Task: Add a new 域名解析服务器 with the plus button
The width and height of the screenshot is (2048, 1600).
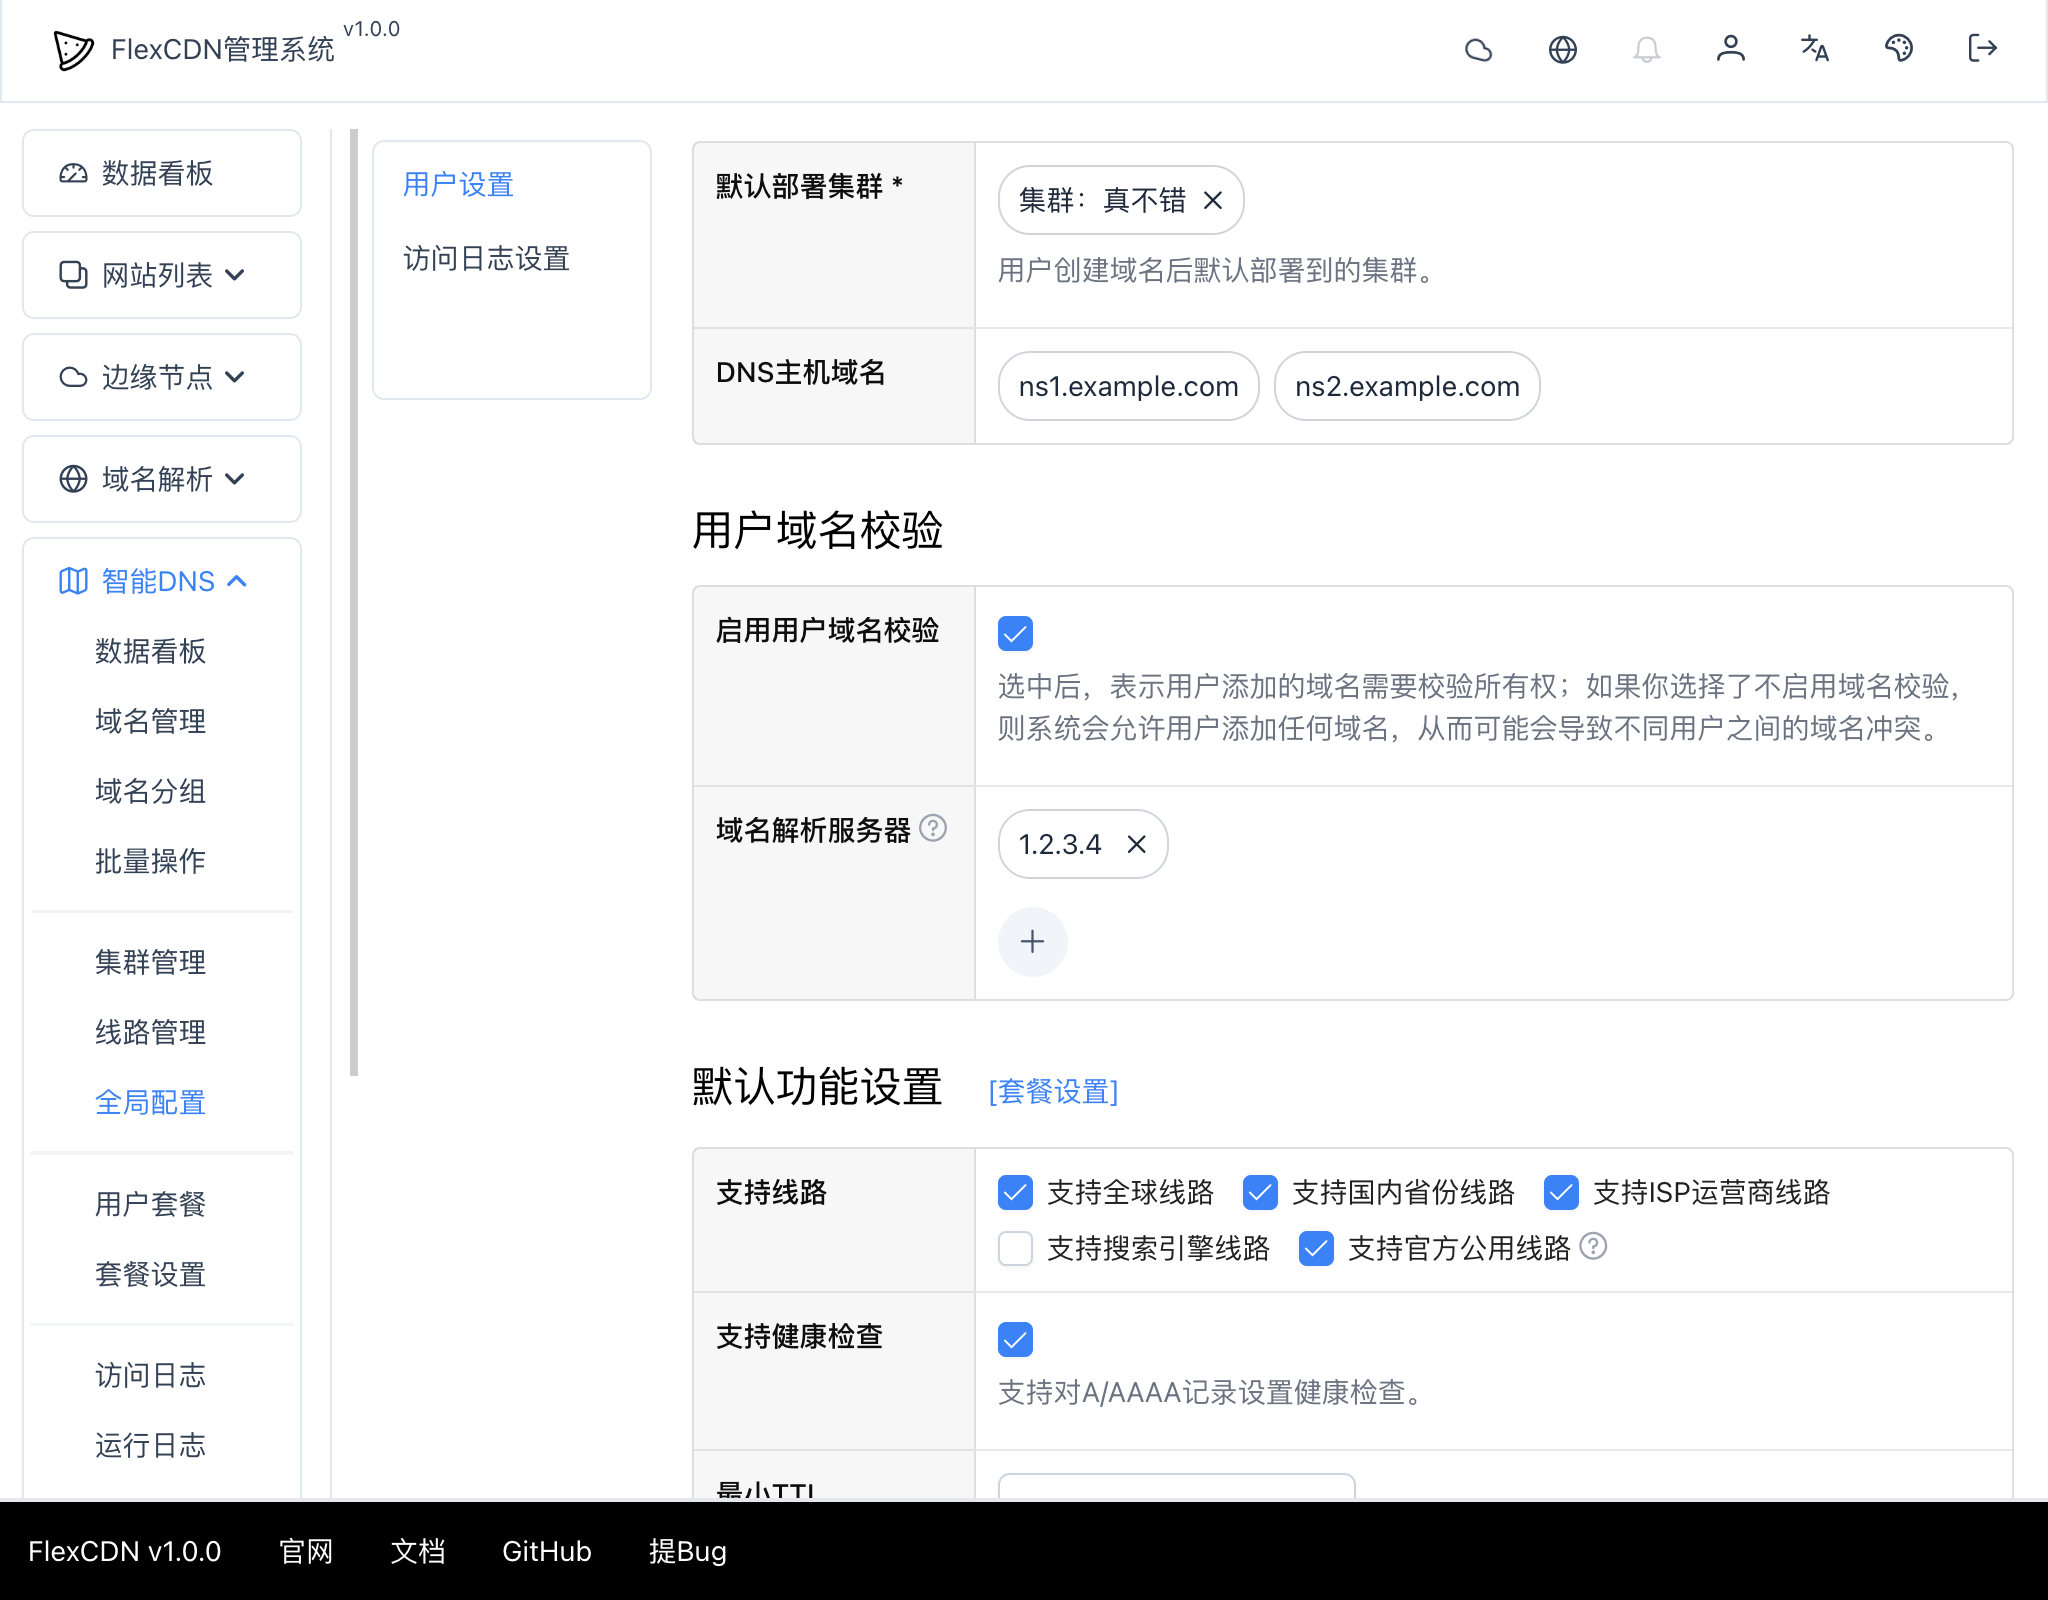Action: point(1033,941)
